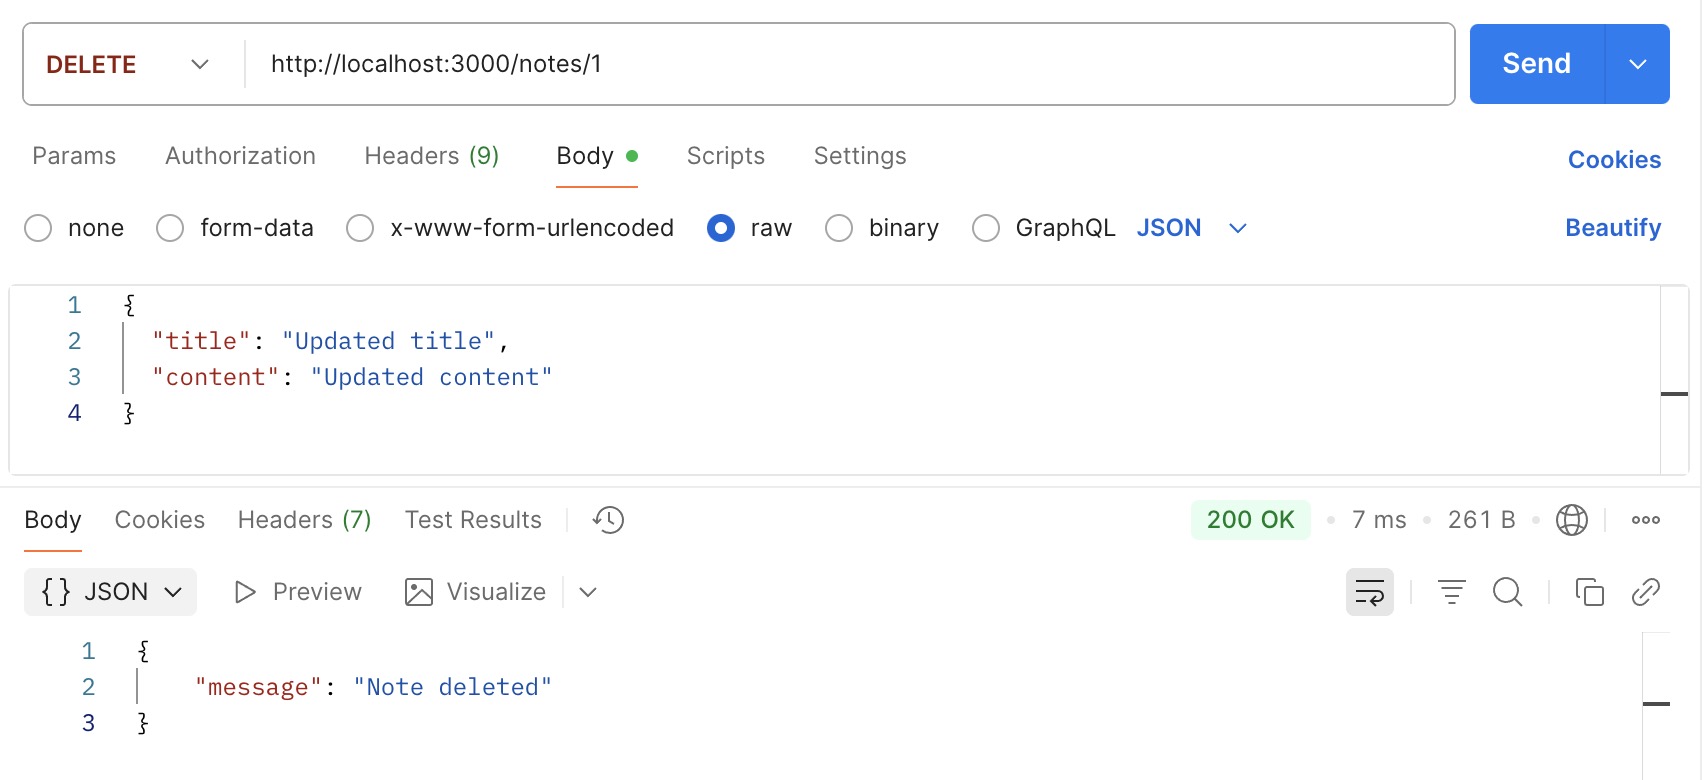Viewport: 1708px width, 780px height.
Task: Click the network globe icon
Action: (1571, 520)
